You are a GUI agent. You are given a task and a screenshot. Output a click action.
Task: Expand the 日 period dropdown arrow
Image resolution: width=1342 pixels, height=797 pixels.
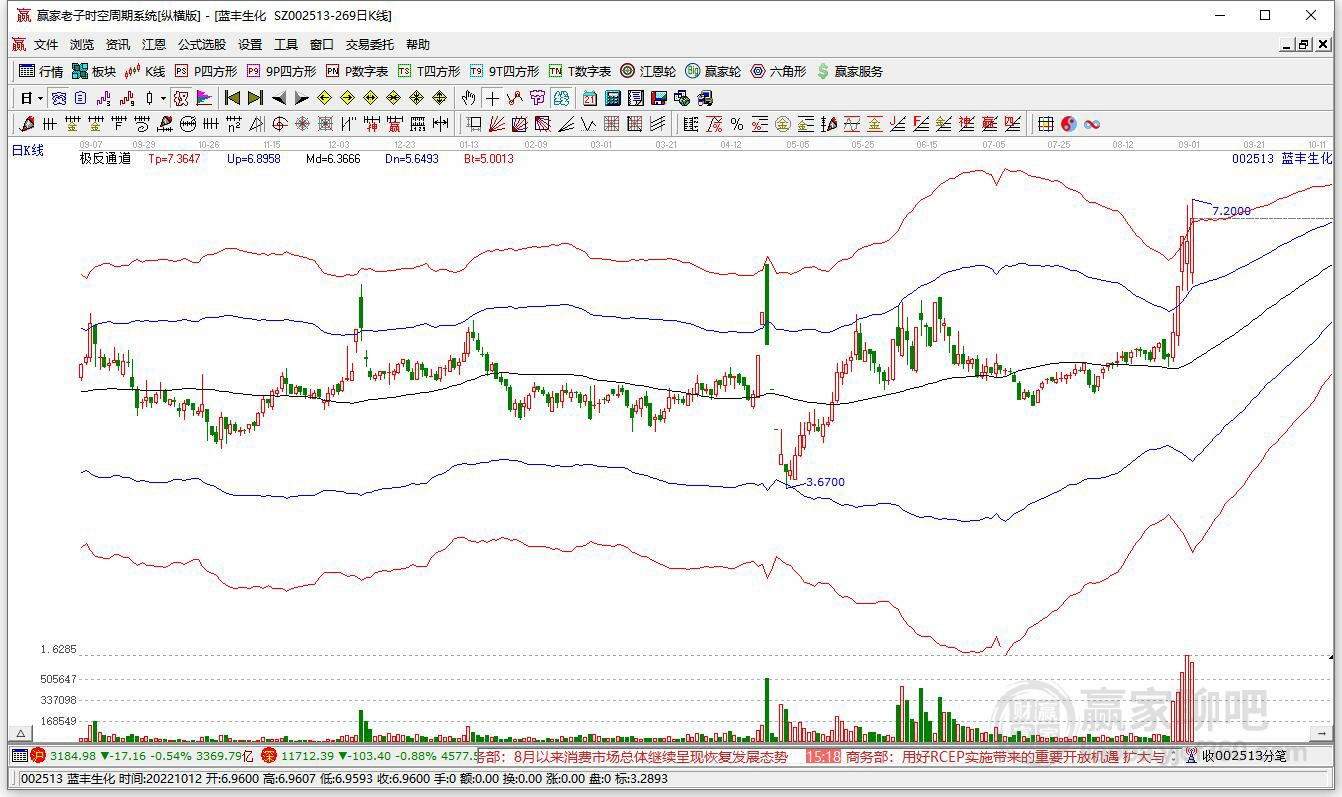[x=40, y=98]
